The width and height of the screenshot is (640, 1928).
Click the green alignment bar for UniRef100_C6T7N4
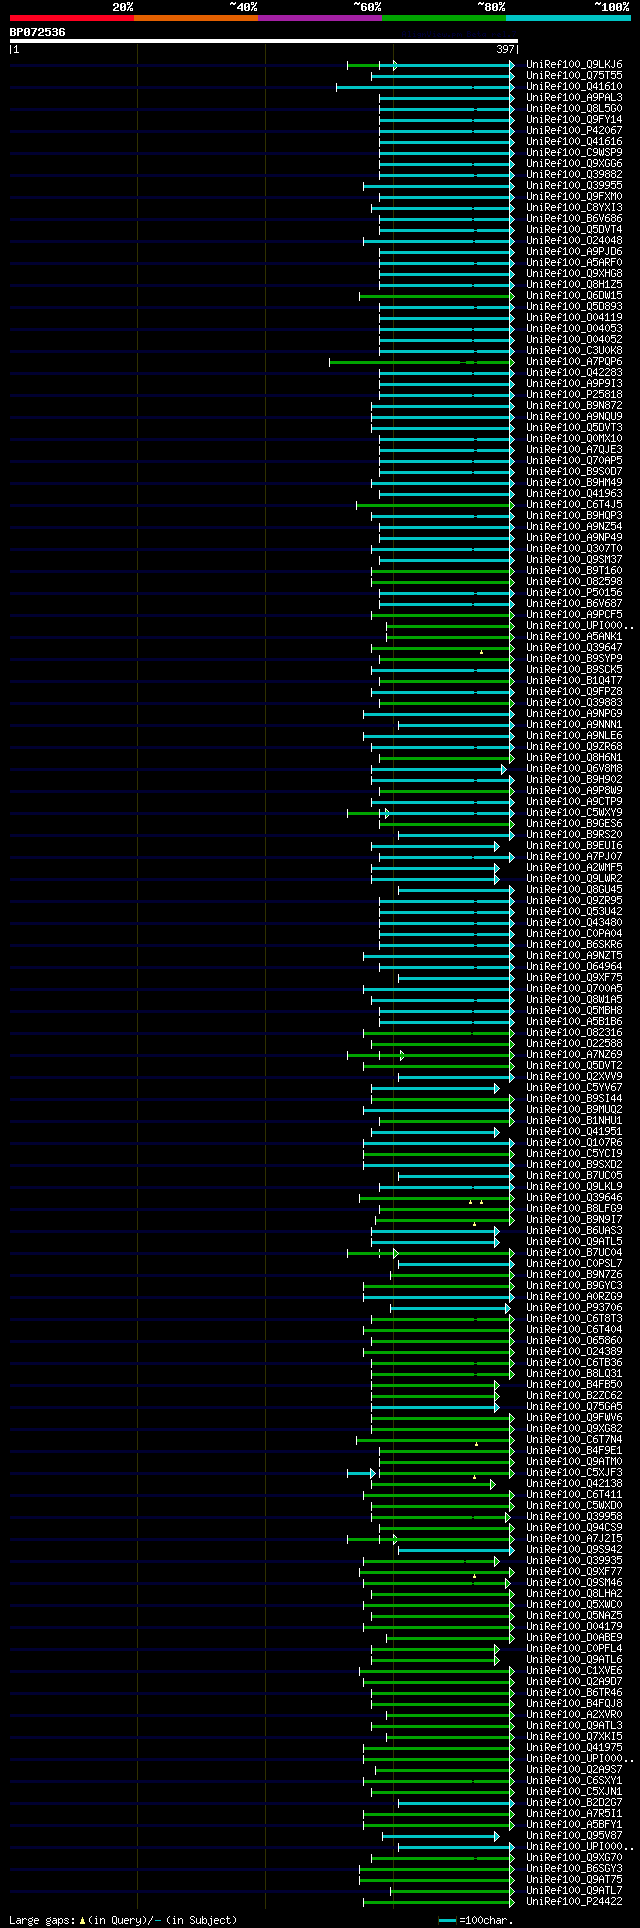coord(435,1440)
